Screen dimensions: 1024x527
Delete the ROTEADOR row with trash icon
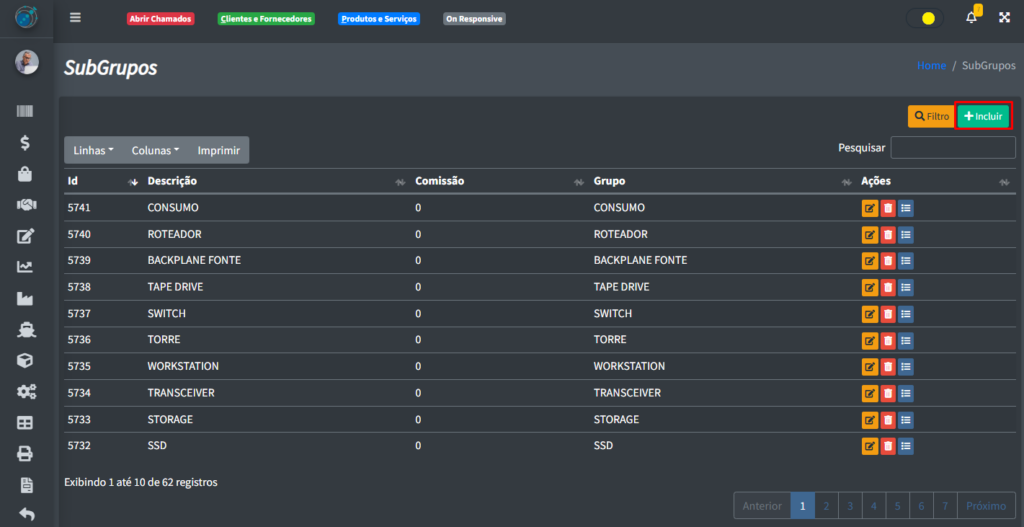tap(888, 235)
